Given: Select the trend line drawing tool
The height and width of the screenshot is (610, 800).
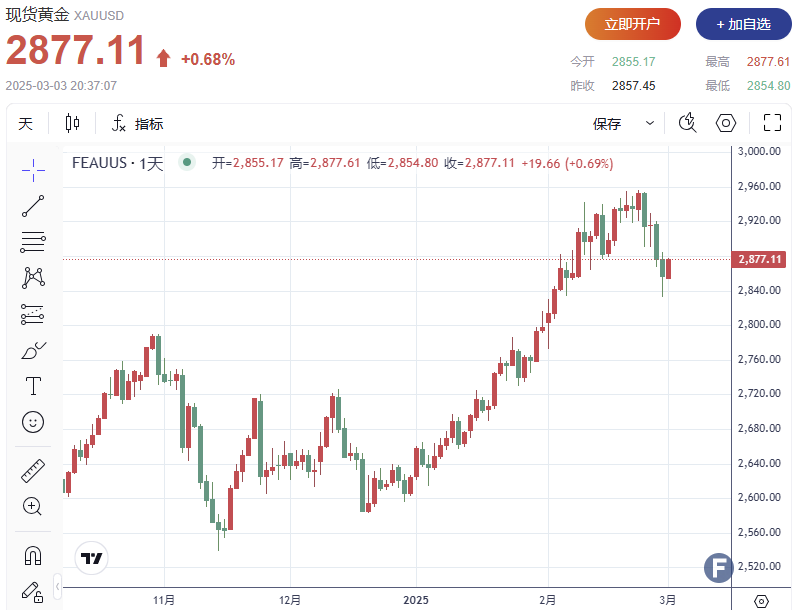Looking at the screenshot, I should [33, 204].
